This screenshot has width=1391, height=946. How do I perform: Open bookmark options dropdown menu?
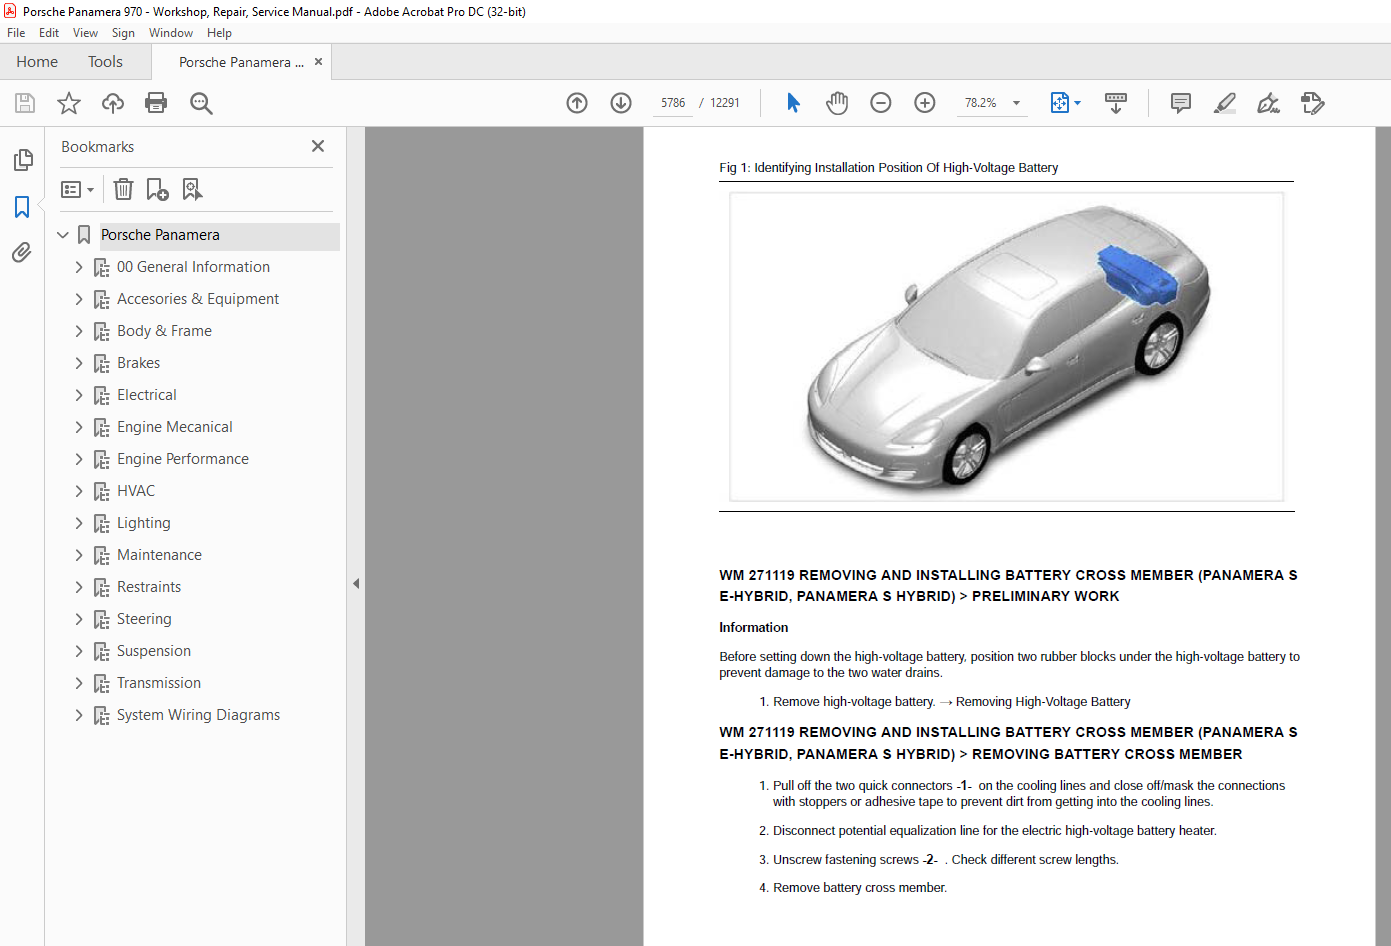tap(78, 189)
